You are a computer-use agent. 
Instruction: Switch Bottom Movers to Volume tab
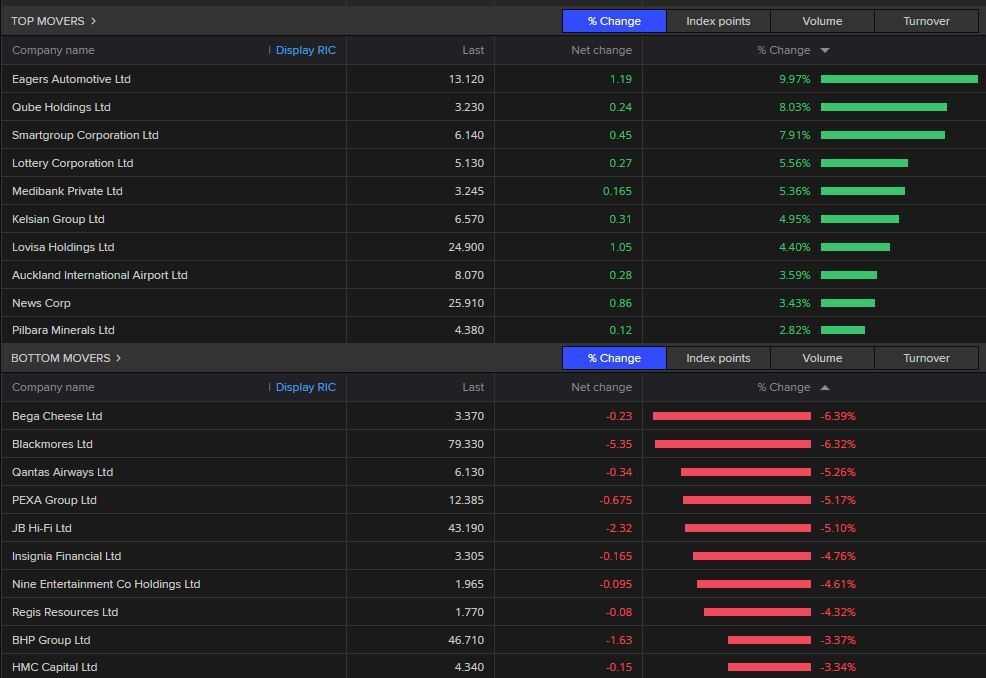(822, 358)
